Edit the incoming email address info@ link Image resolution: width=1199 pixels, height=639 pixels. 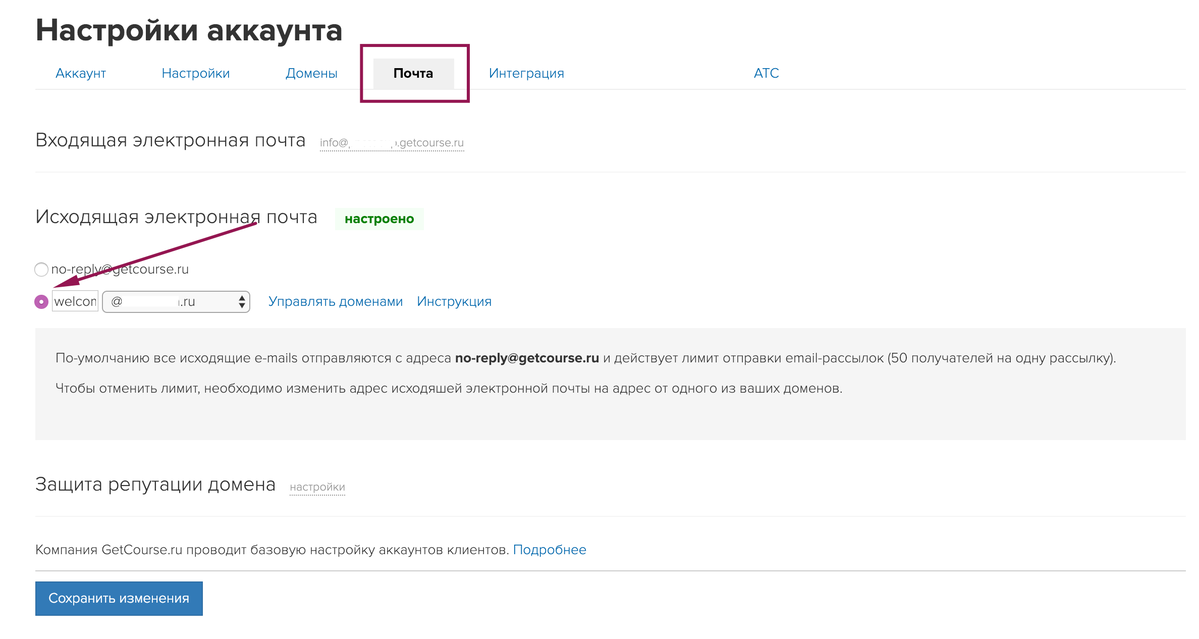392,143
